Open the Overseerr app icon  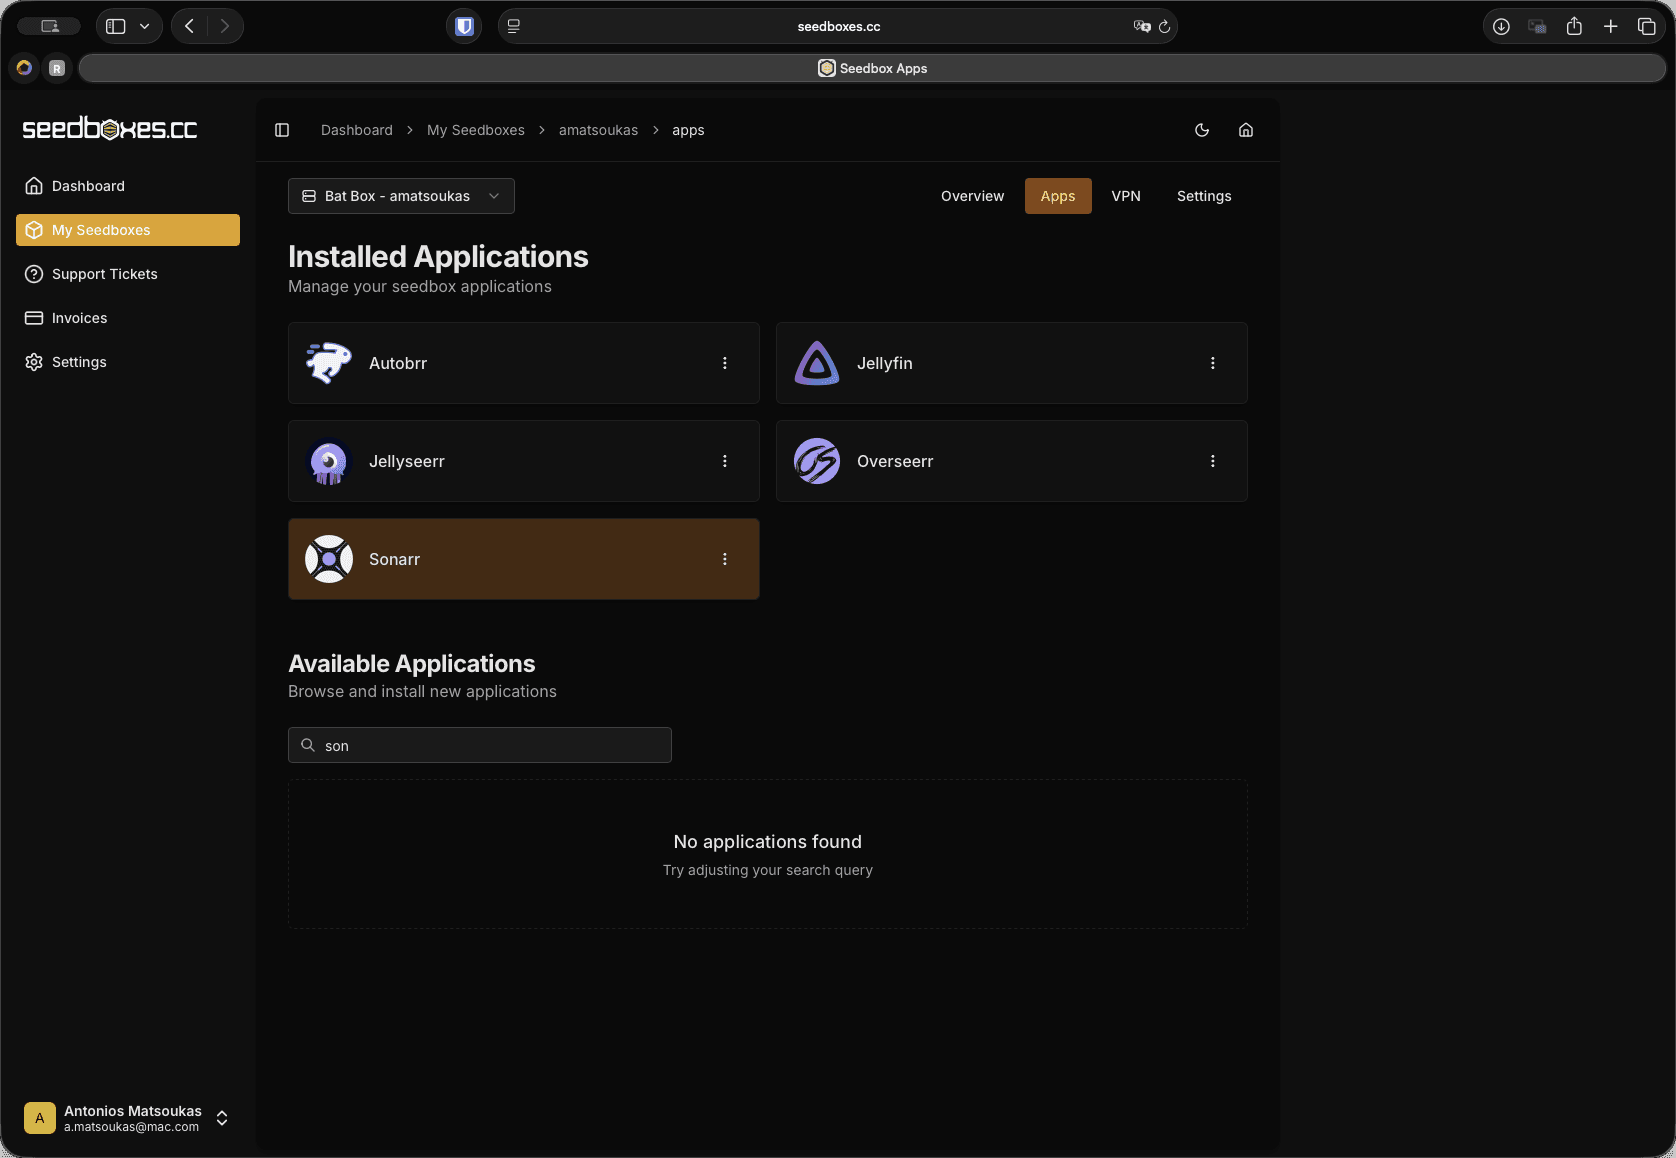[817, 461]
